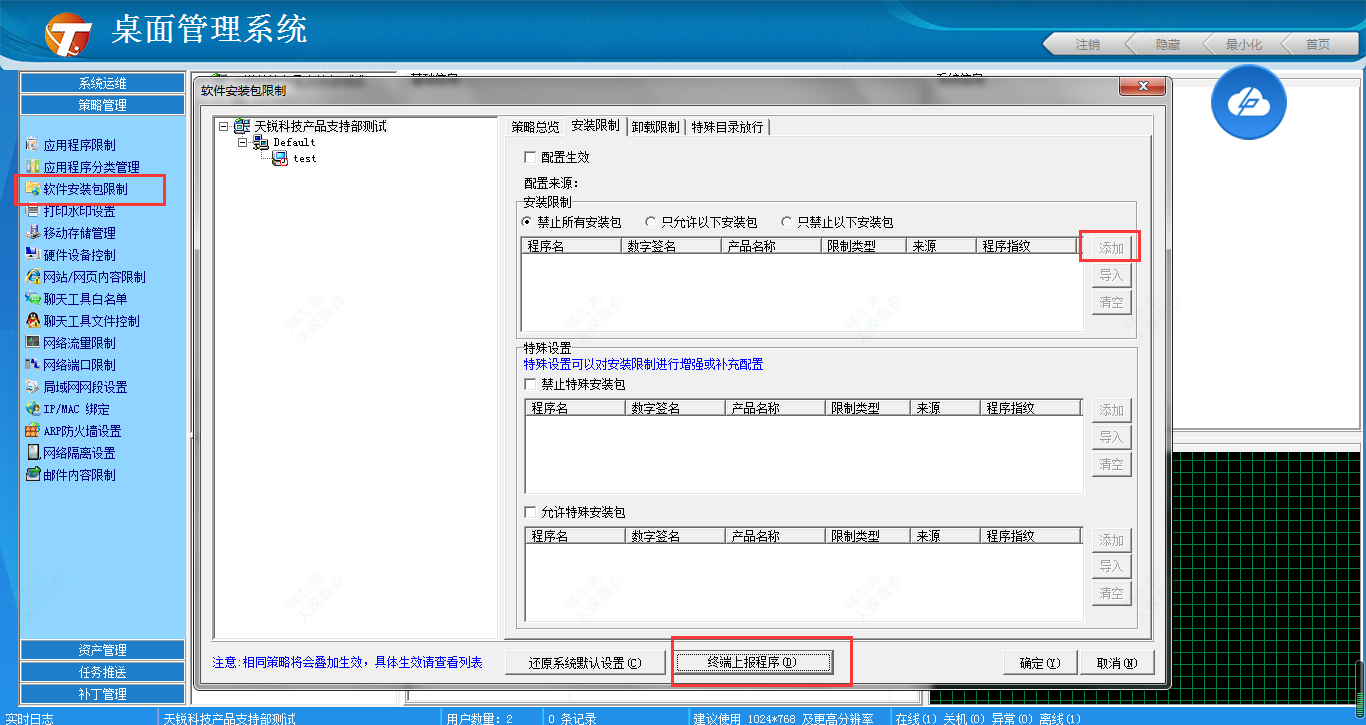The width and height of the screenshot is (1366, 725).
Task: Click 实时日志 in the status bar
Action: click(30, 718)
